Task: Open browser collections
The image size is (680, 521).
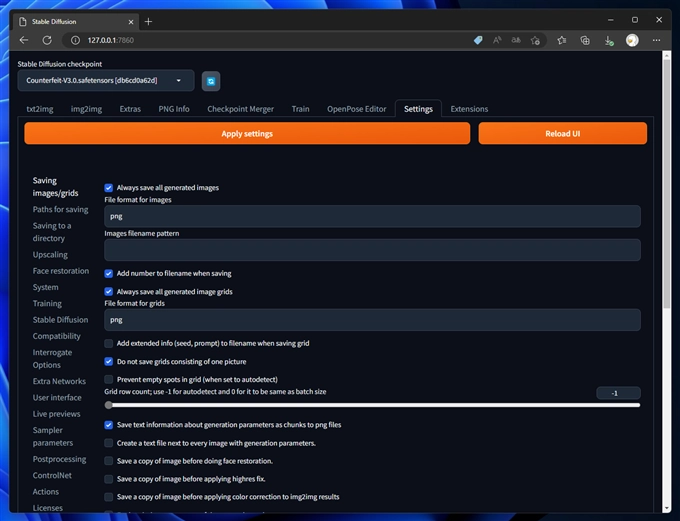Action: click(585, 40)
